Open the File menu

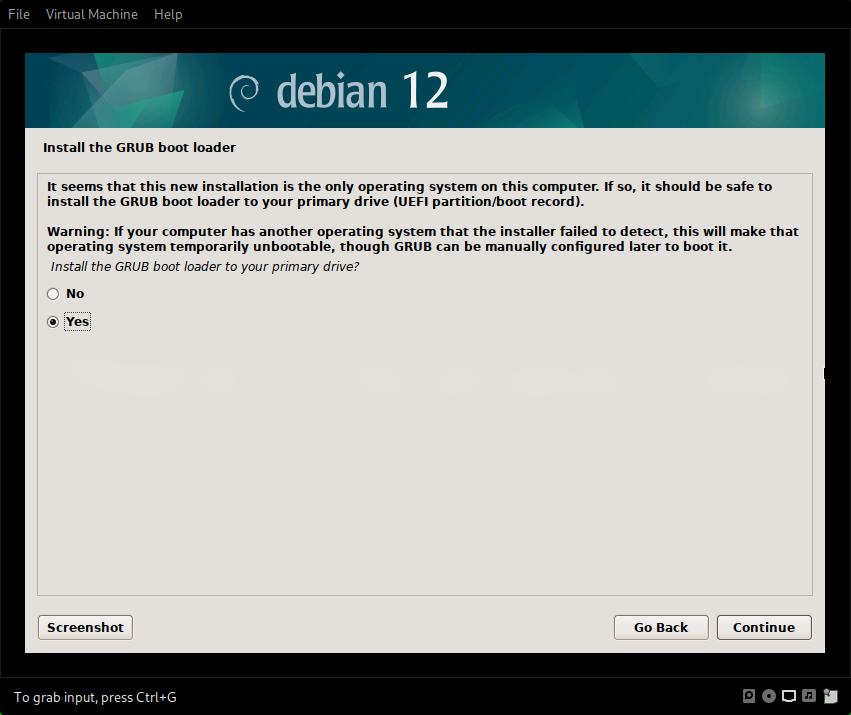coord(18,14)
